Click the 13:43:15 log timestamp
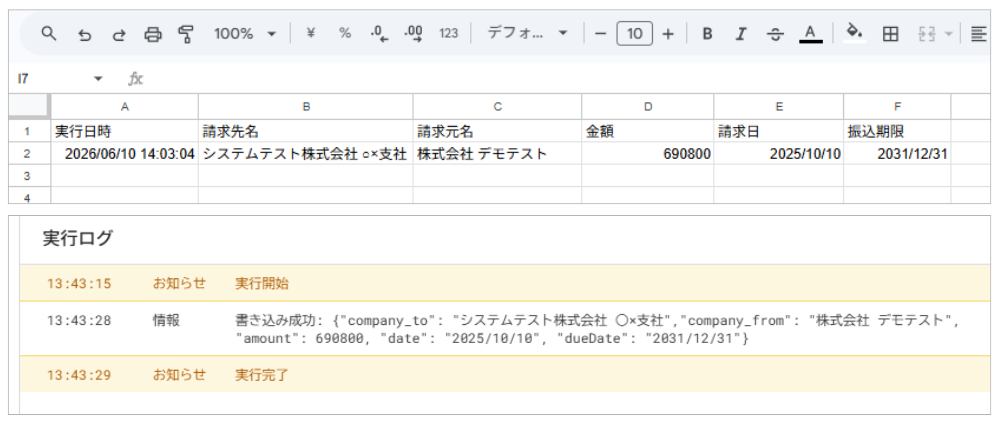 click(x=79, y=284)
